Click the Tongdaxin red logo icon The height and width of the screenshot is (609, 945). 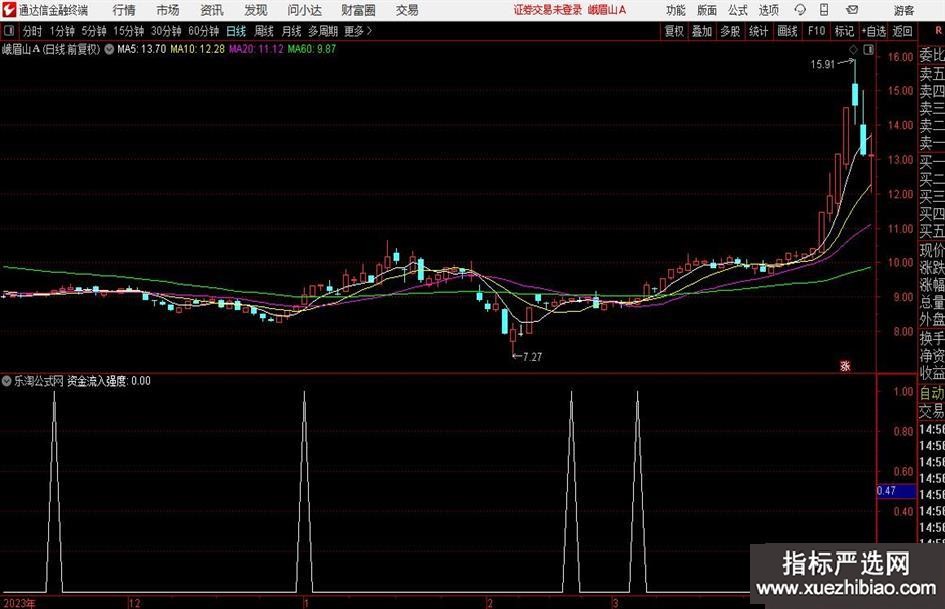11,10
